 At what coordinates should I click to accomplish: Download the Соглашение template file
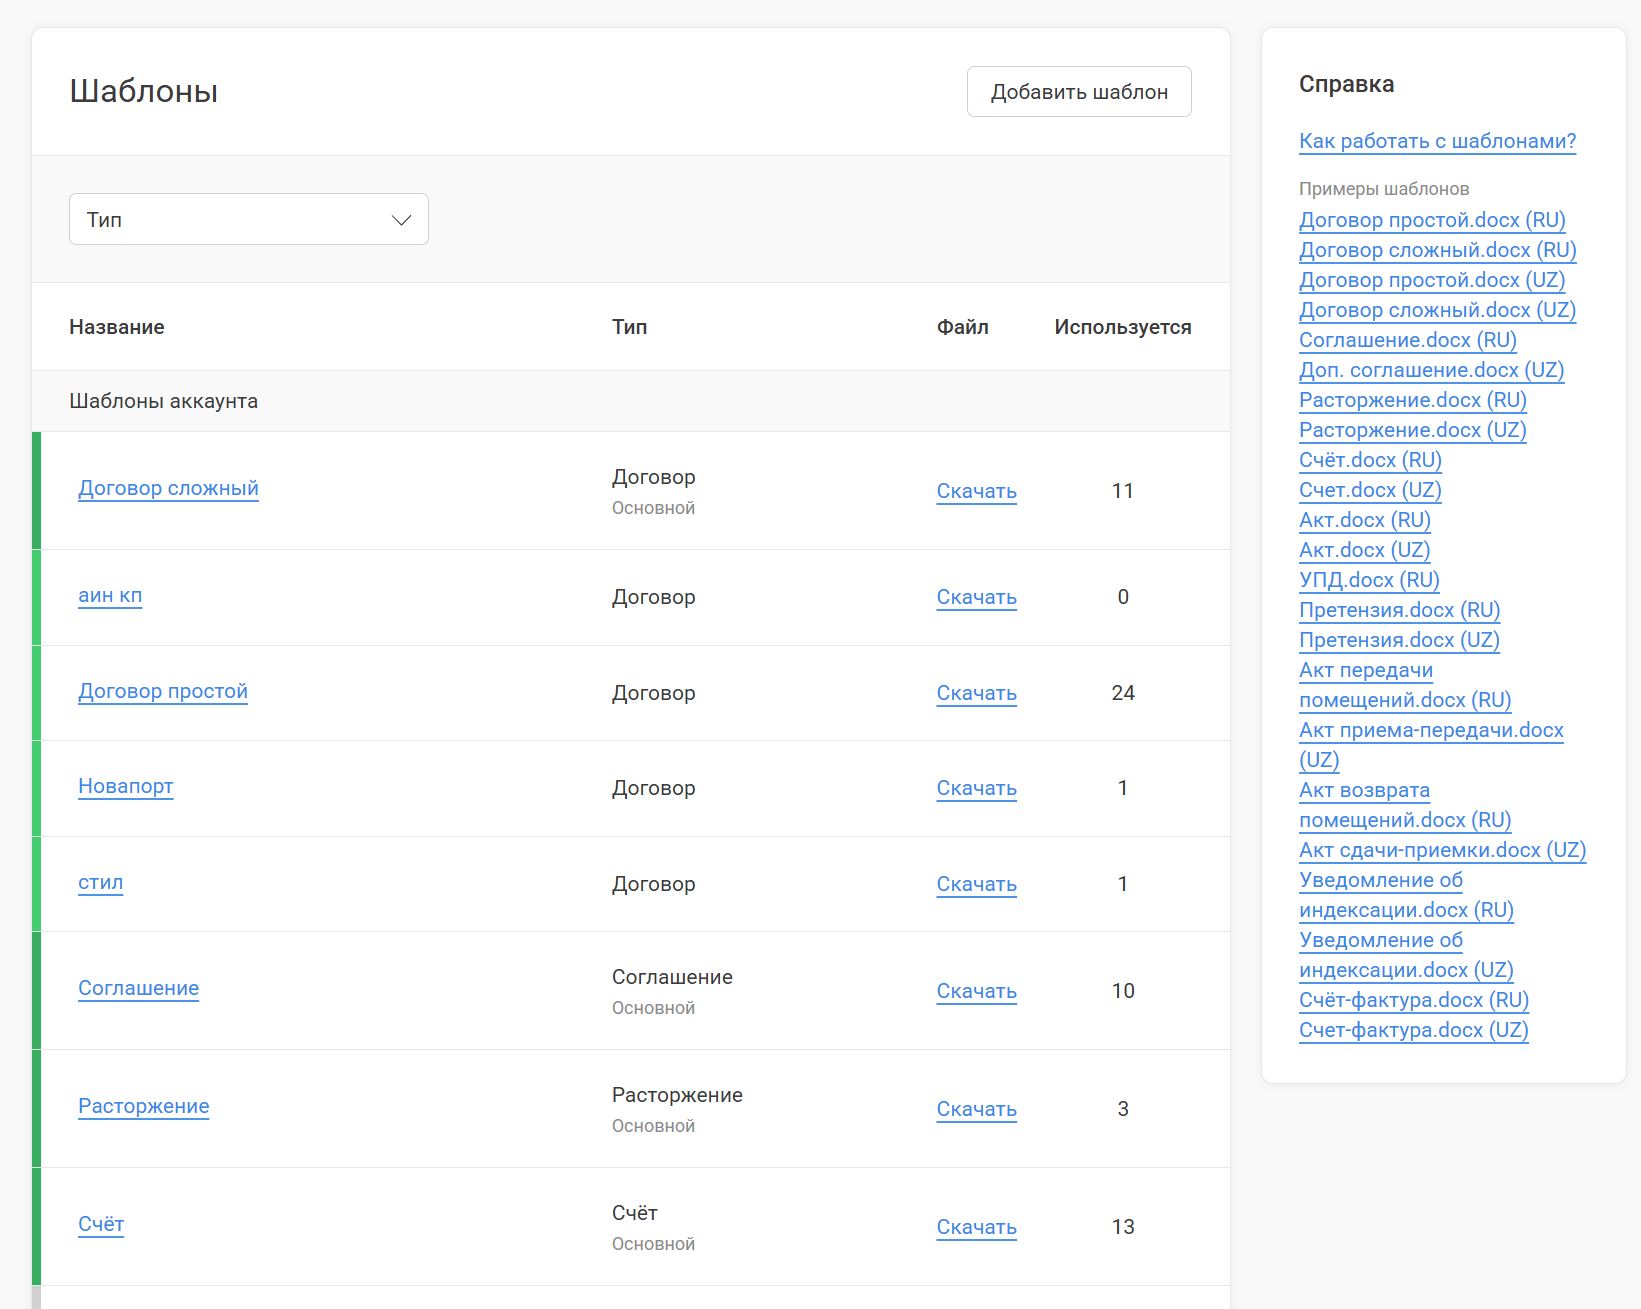click(x=977, y=991)
